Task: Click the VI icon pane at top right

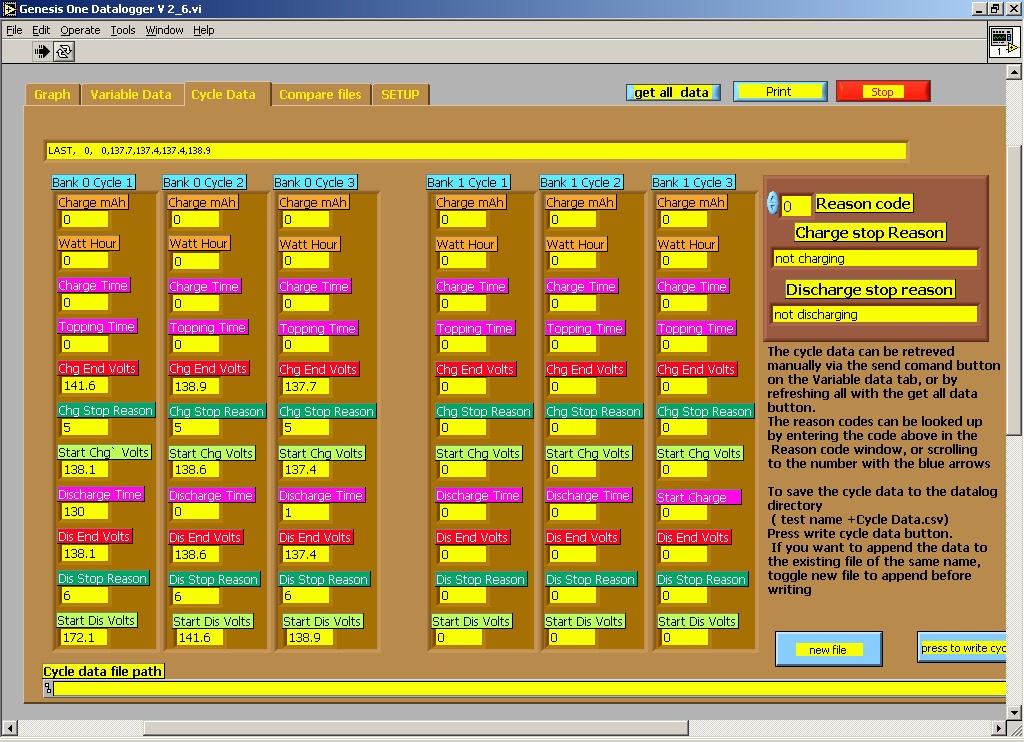Action: pos(1004,42)
